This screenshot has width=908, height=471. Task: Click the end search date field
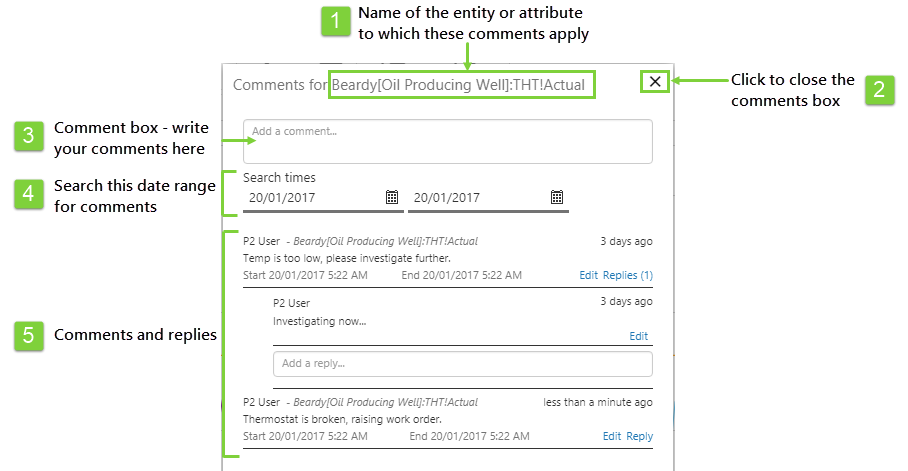477,198
